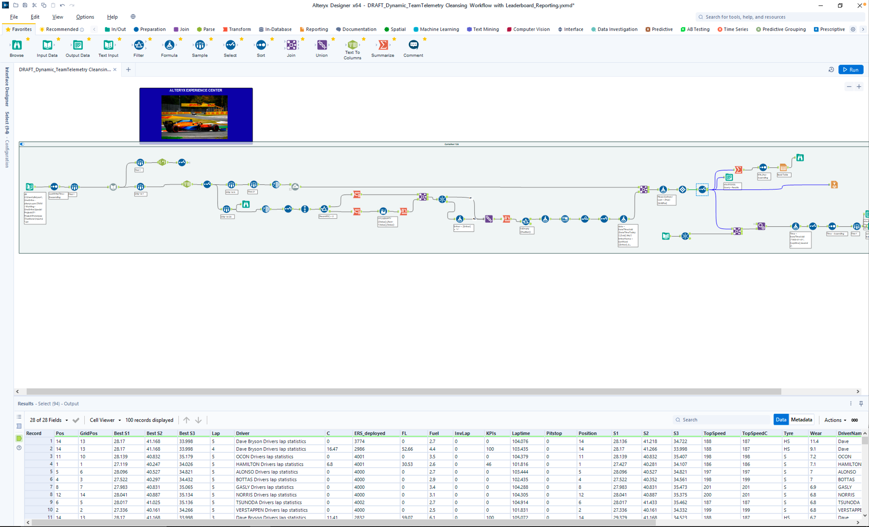The width and height of the screenshot is (869, 527).
Task: Pick the Input Data tool
Action: pos(47,48)
